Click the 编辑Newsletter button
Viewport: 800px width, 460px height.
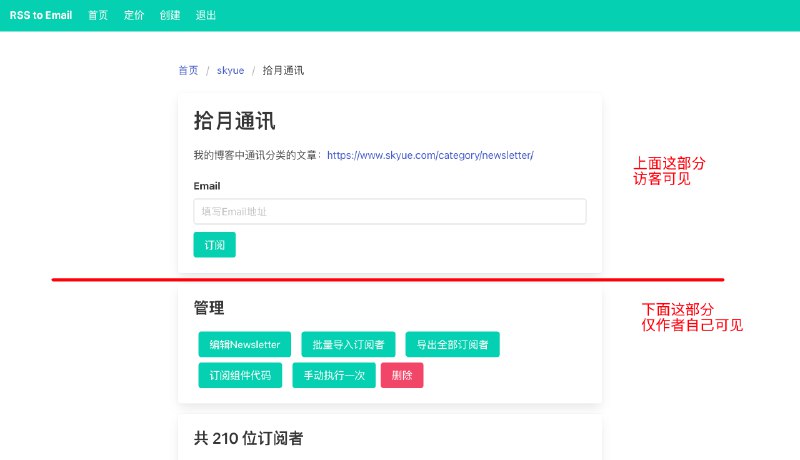pos(244,345)
